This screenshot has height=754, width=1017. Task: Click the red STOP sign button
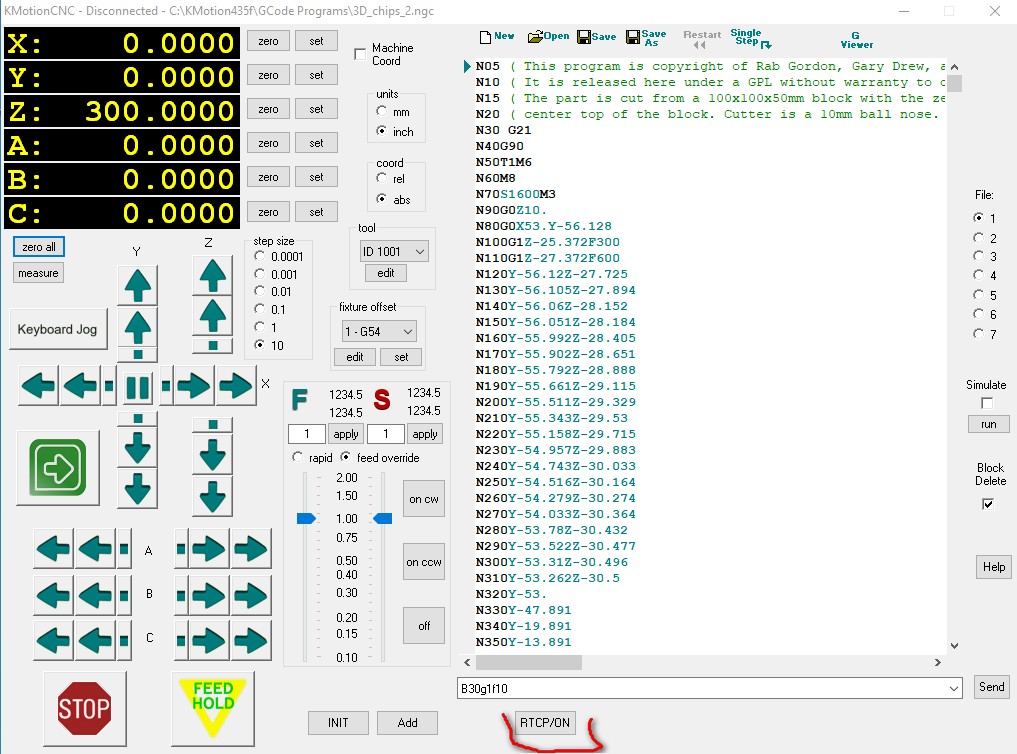pyautogui.click(x=84, y=708)
